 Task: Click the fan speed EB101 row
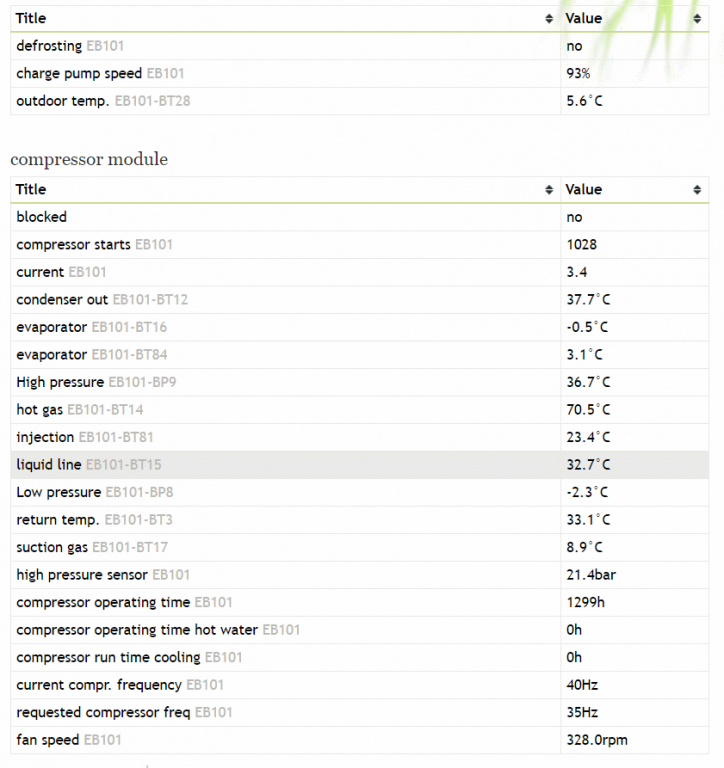[x=360, y=740]
